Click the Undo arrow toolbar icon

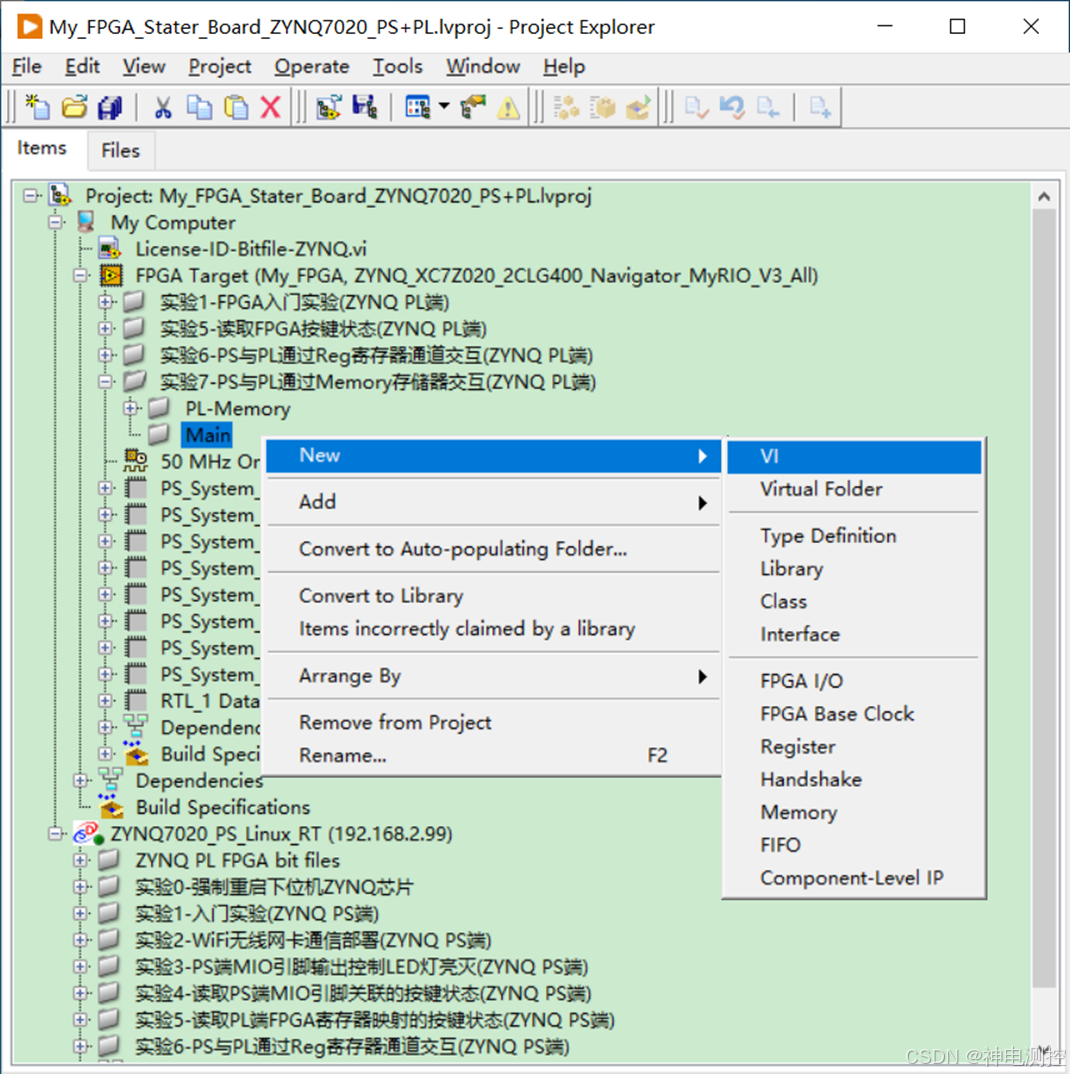point(732,107)
